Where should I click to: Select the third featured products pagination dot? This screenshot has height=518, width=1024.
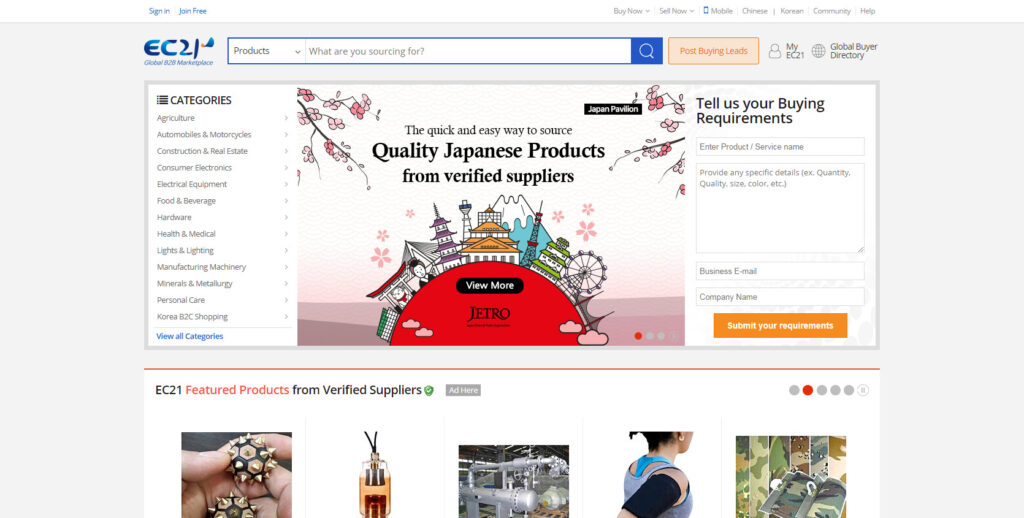822,390
